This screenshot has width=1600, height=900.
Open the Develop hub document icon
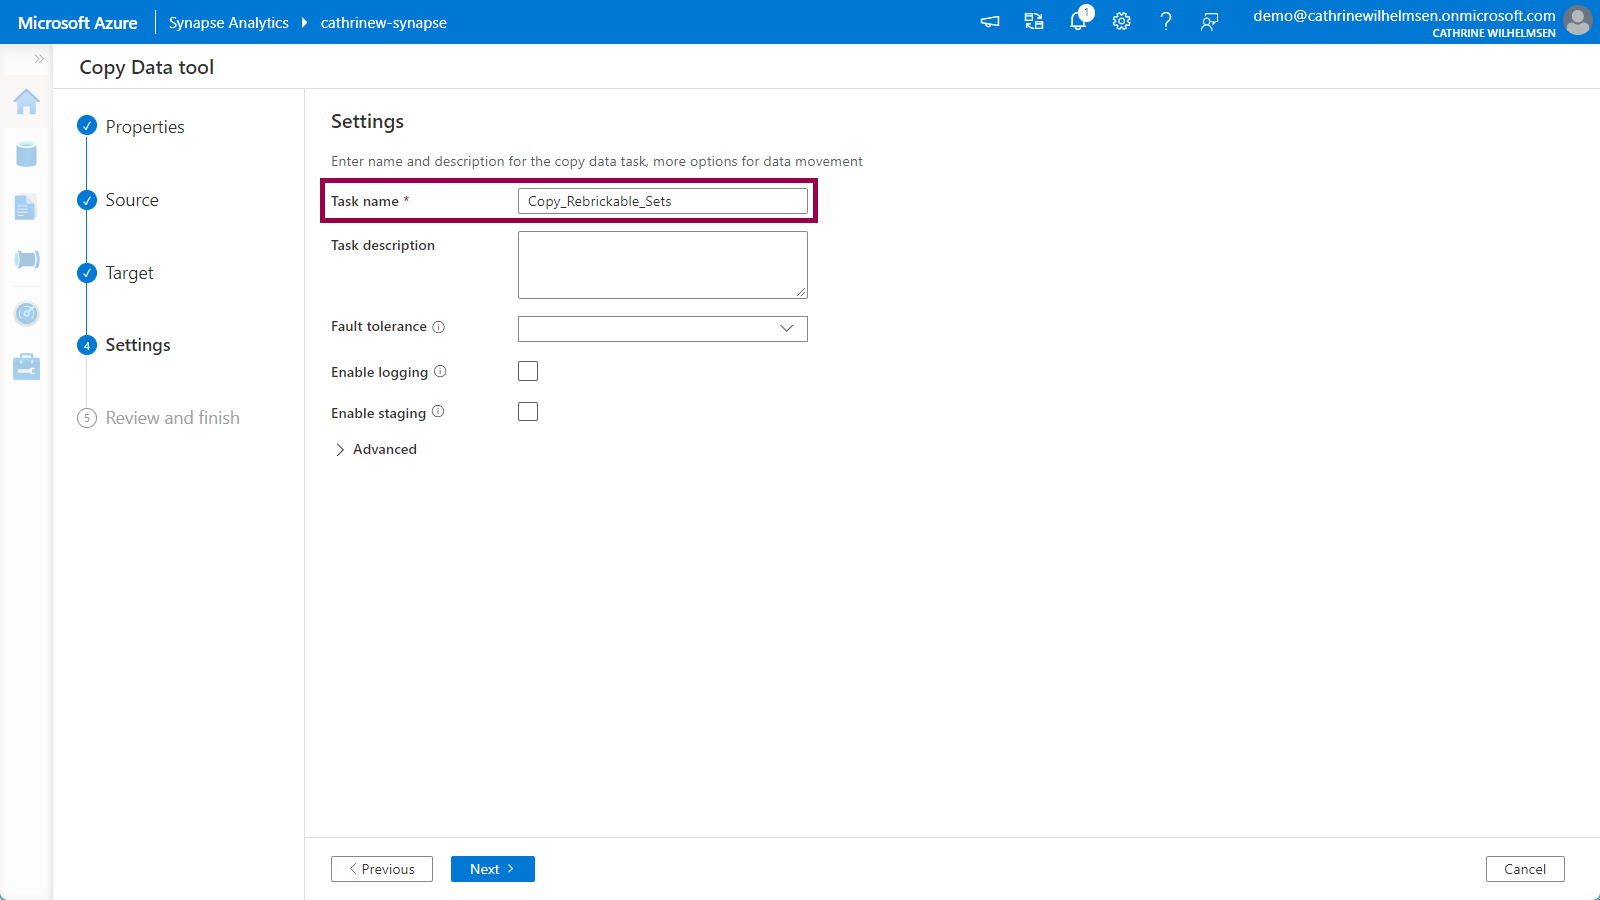click(x=26, y=207)
